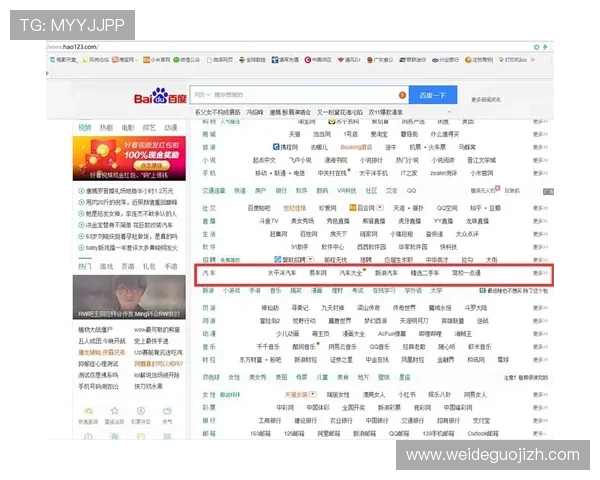Viewport: 600px width, 480px height.
Task: Open the 微信公众 bookmark
Action: [x=186, y=60]
